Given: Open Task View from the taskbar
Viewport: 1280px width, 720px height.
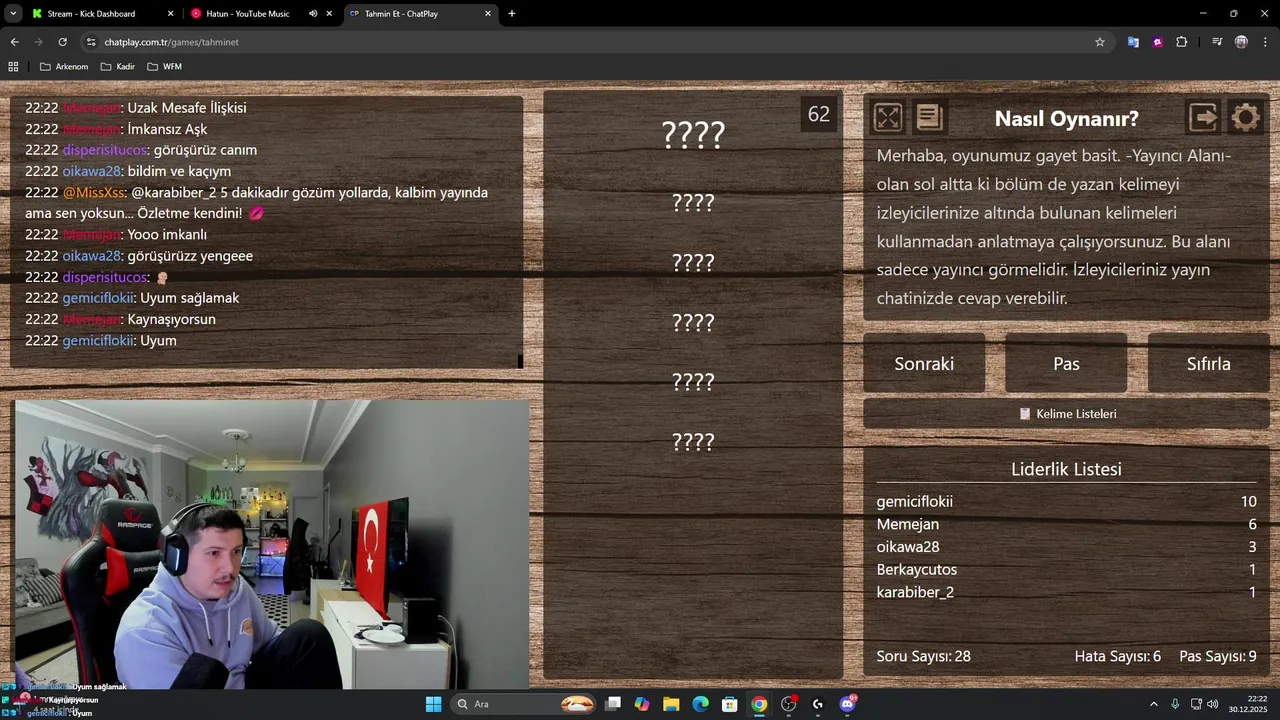Looking at the screenshot, I should tap(613, 704).
